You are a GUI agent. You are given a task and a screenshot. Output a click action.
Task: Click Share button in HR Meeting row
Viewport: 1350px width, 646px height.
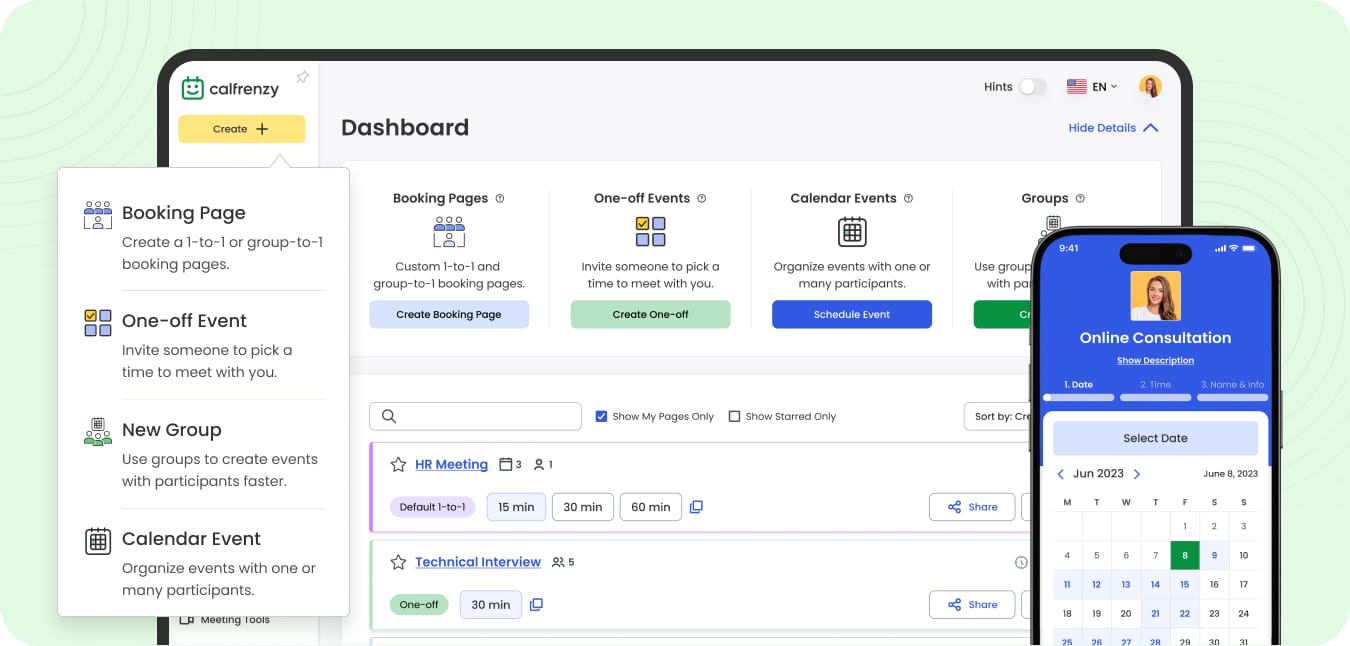[x=972, y=507]
